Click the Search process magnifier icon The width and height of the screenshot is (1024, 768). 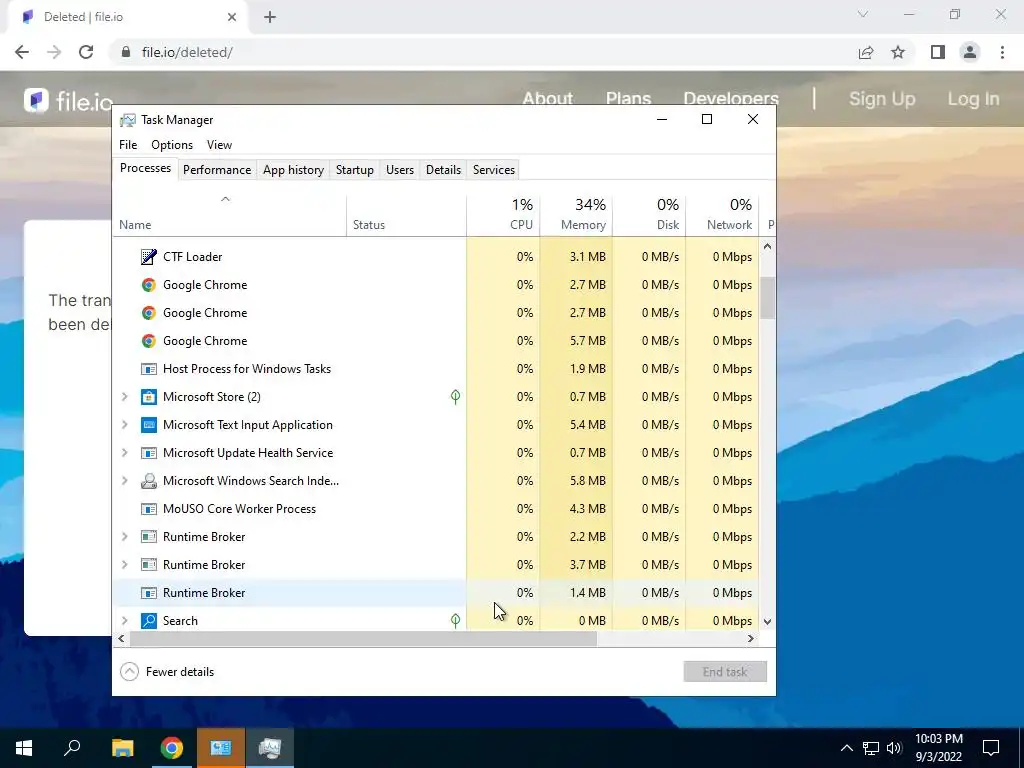(x=149, y=620)
